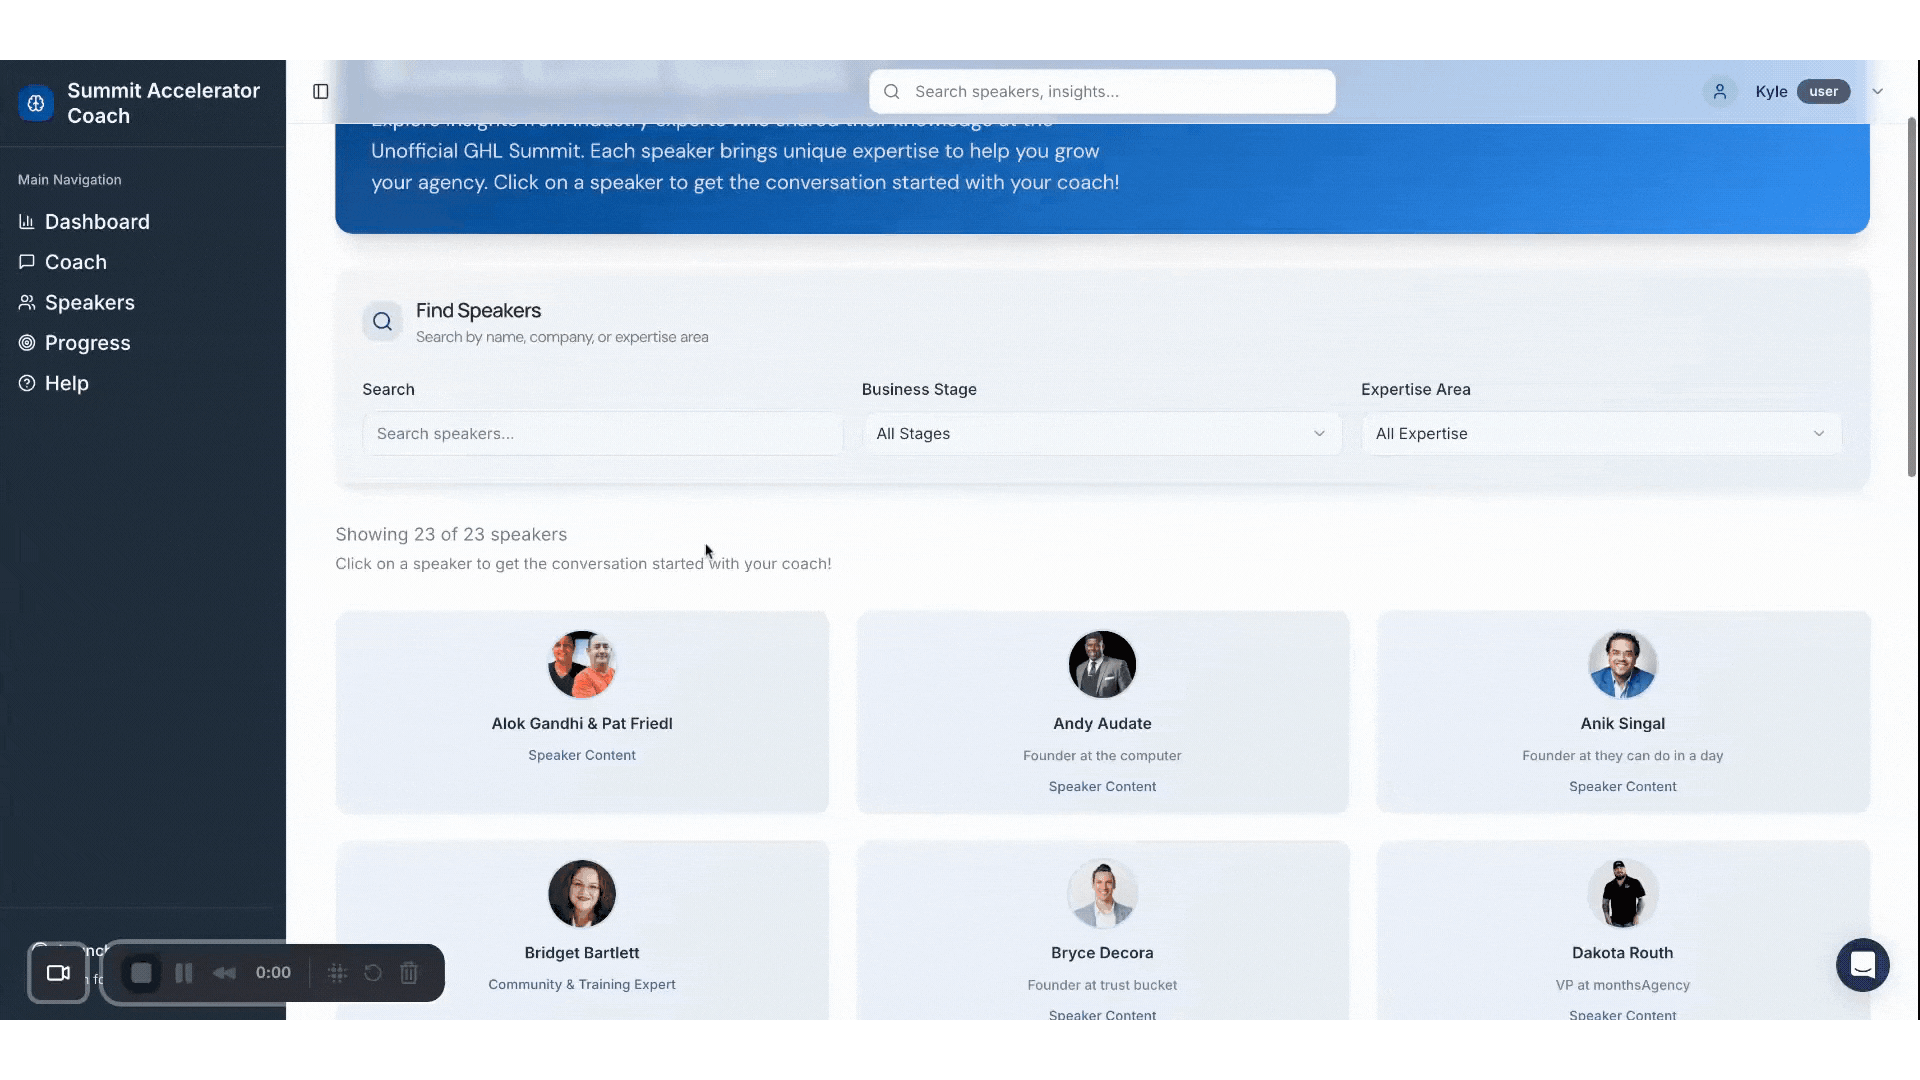Screen dimensions: 1920x1080
Task: Stop the screen recording
Action: tap(141, 973)
